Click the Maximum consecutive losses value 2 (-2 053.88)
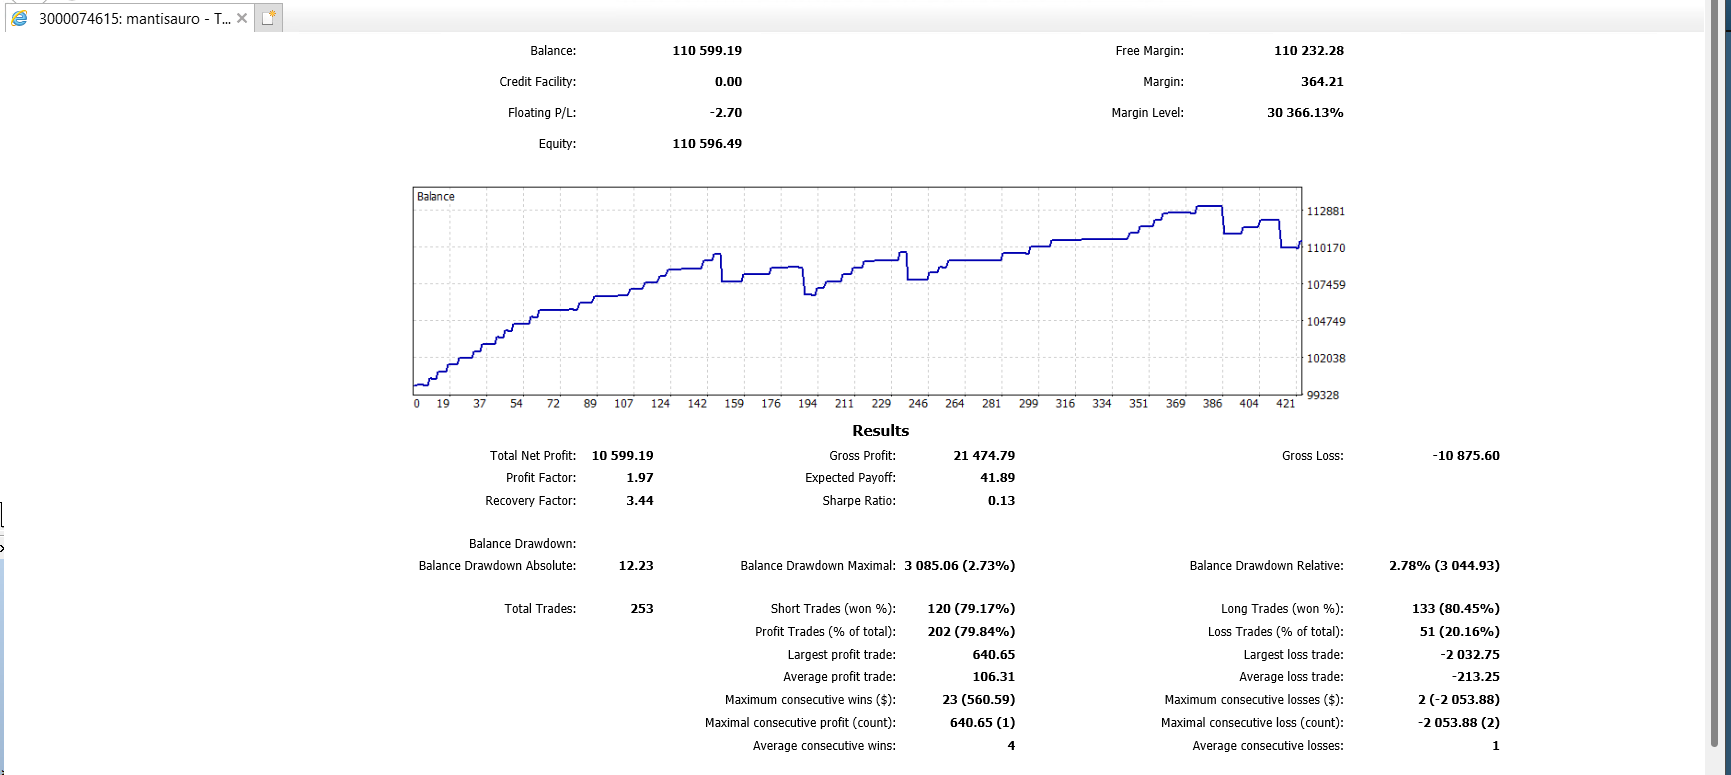Screen dimensions: 1731x775 pos(1459,700)
